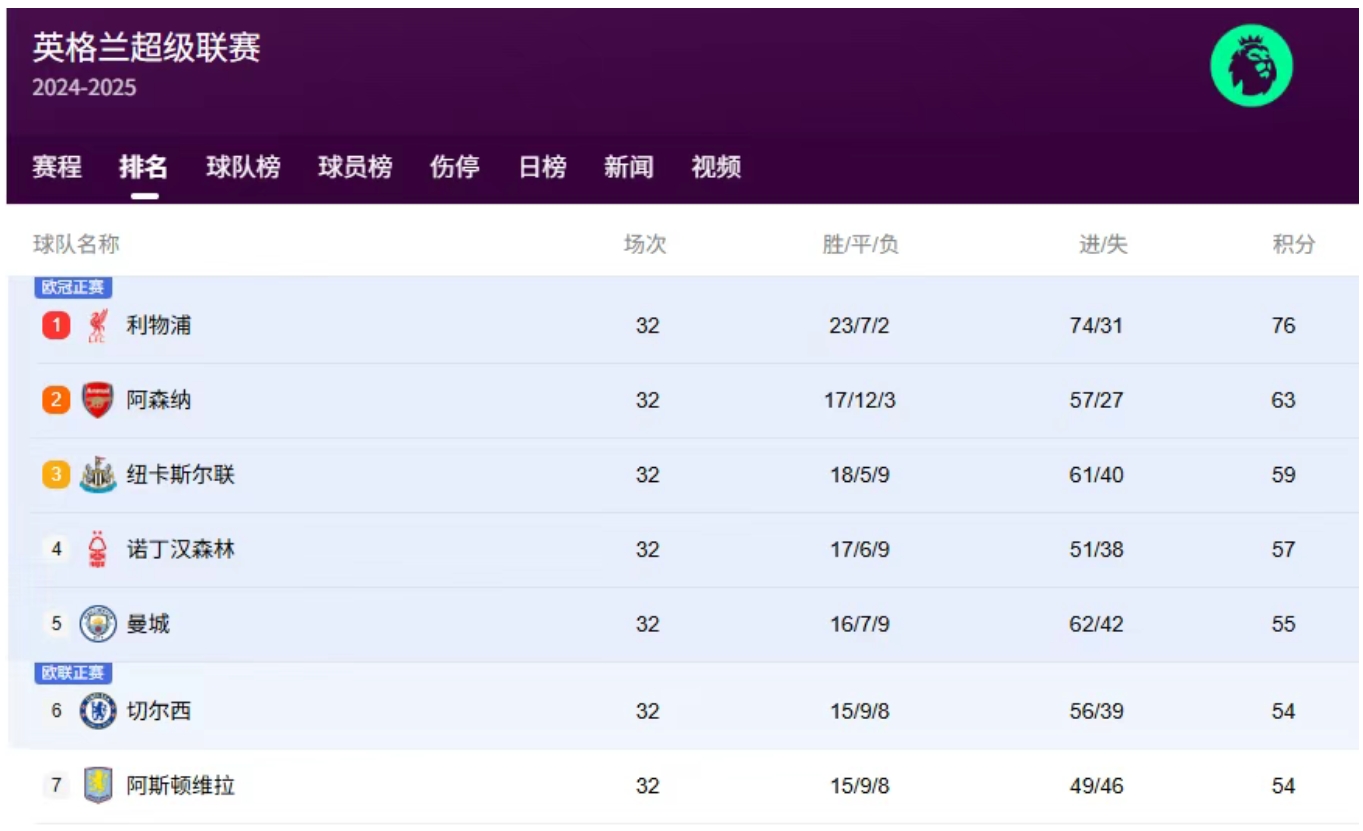Click Manchester City's 55 points value
The width and height of the screenshot is (1363, 831).
pos(1283,625)
